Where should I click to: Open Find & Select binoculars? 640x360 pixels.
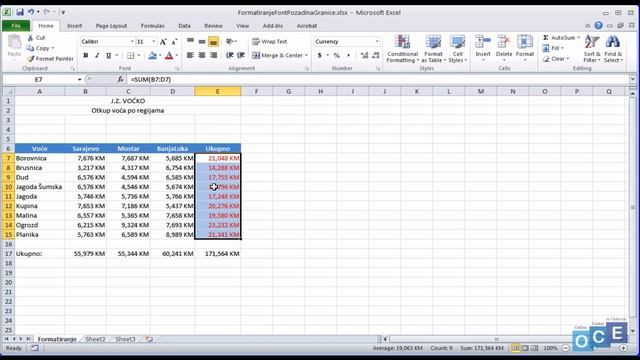(613, 49)
